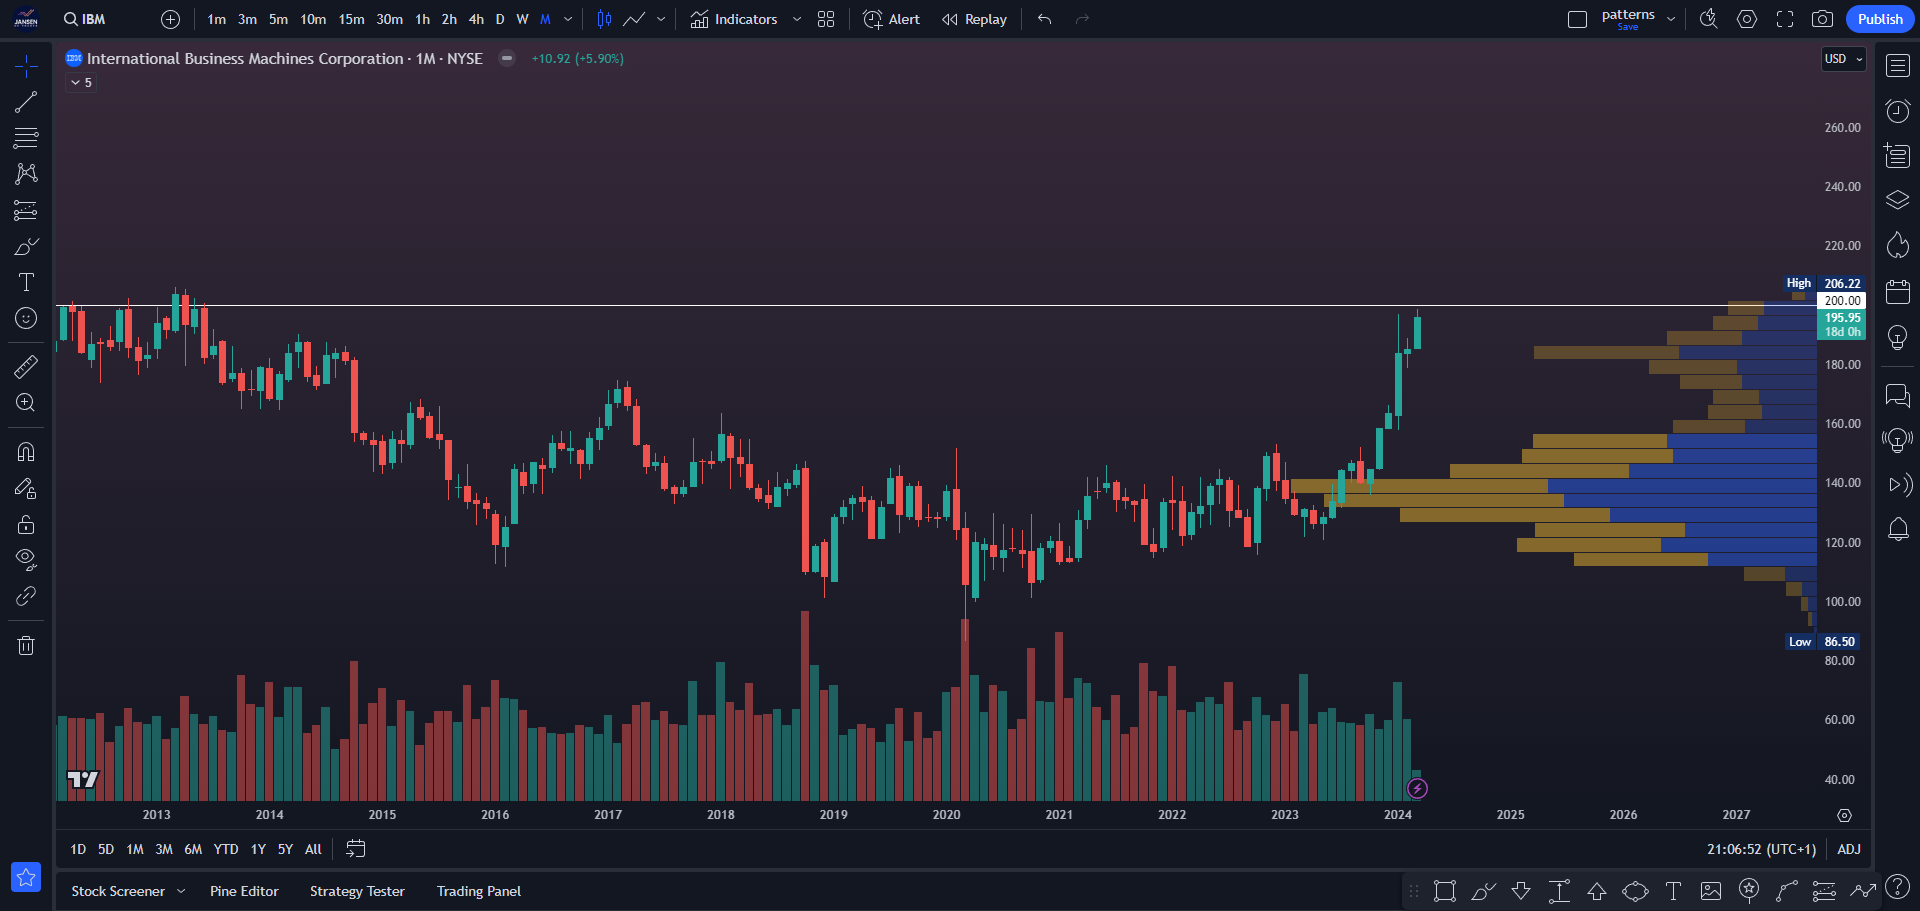The image size is (1920, 911).
Task: Open the Fibonacci retracement tools
Action: pos(26,138)
